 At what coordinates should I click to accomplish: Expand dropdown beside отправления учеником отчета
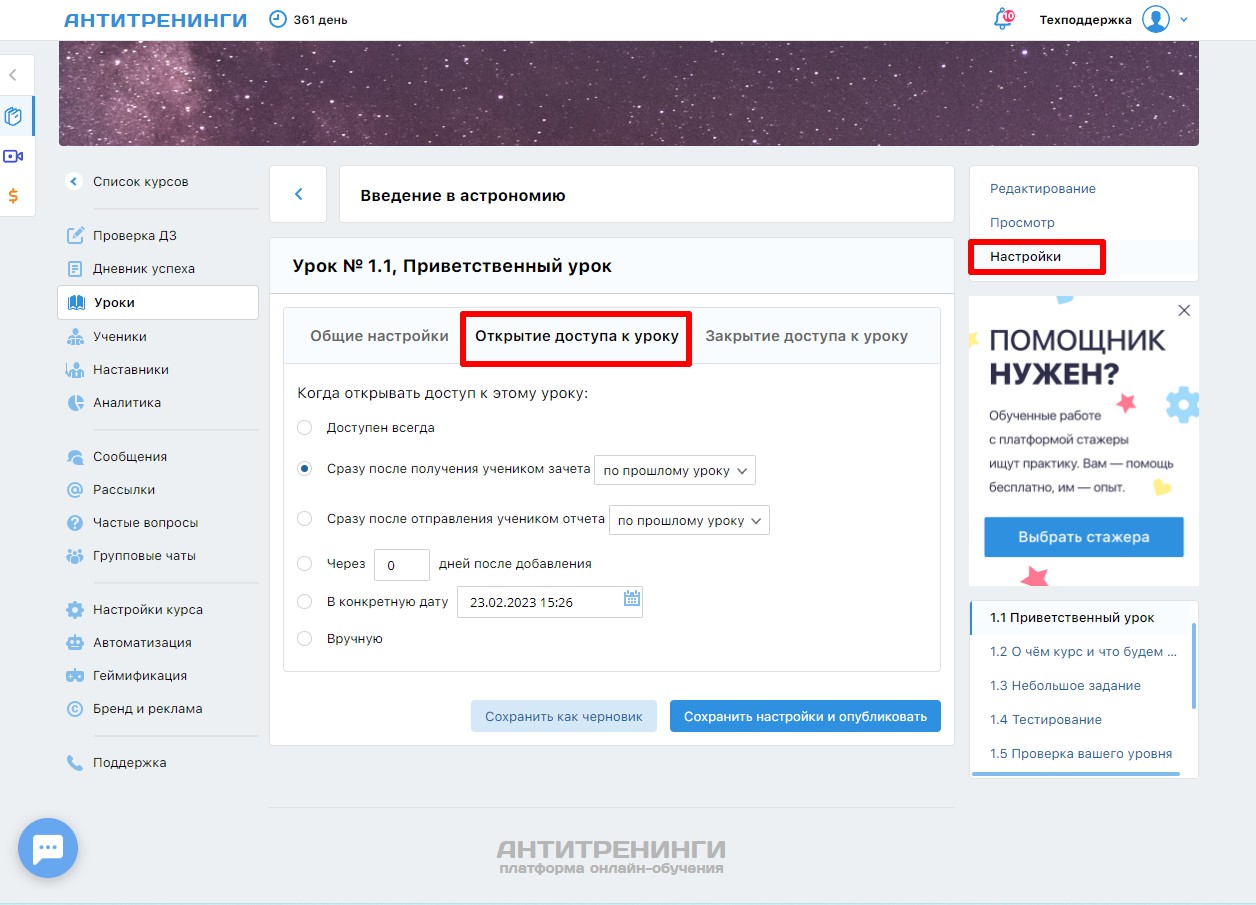689,521
